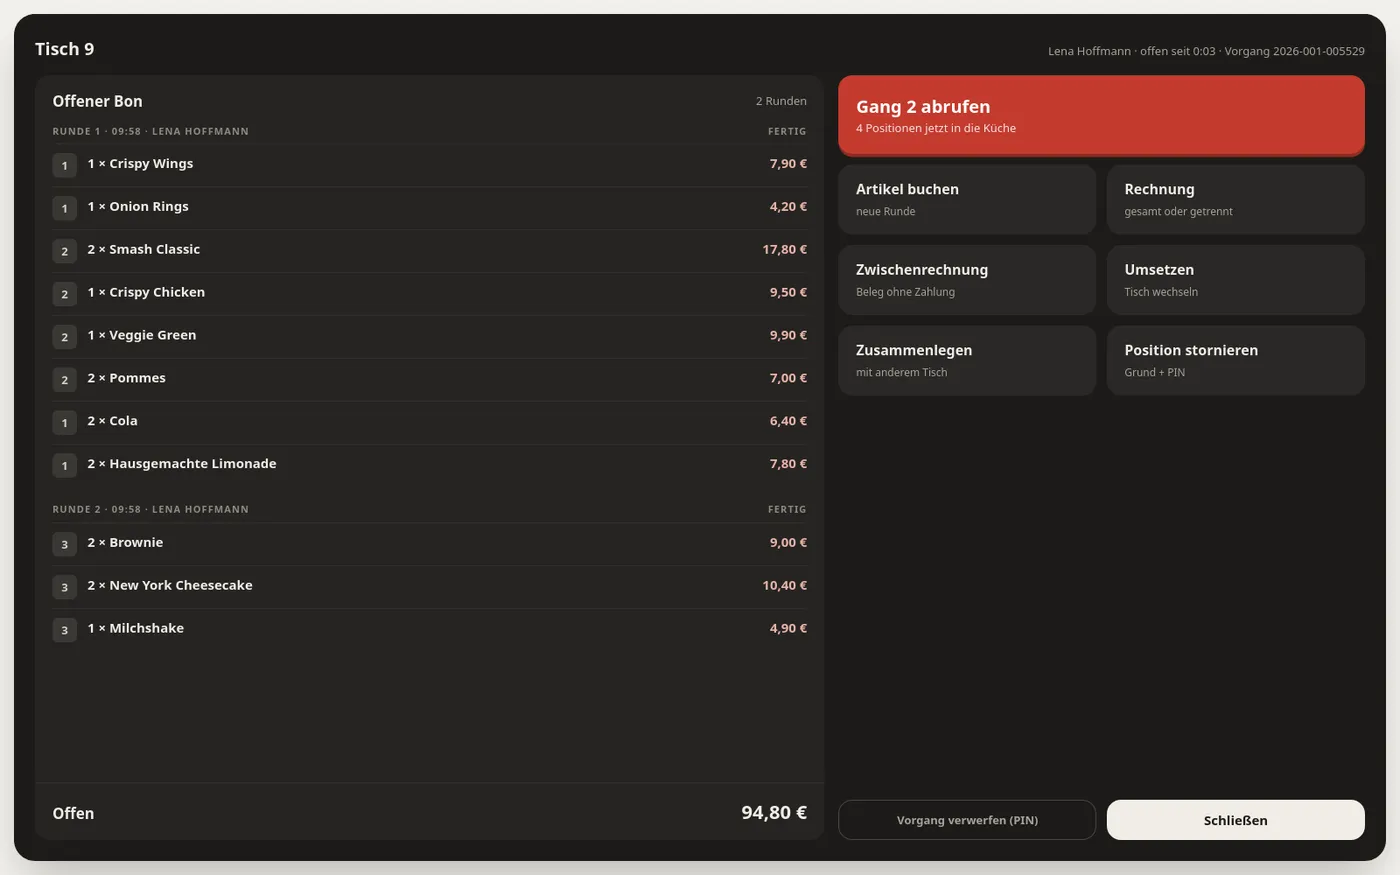Select the 2 × Hausgemachte Limonade row
The height and width of the screenshot is (875, 1400).
pos(429,466)
